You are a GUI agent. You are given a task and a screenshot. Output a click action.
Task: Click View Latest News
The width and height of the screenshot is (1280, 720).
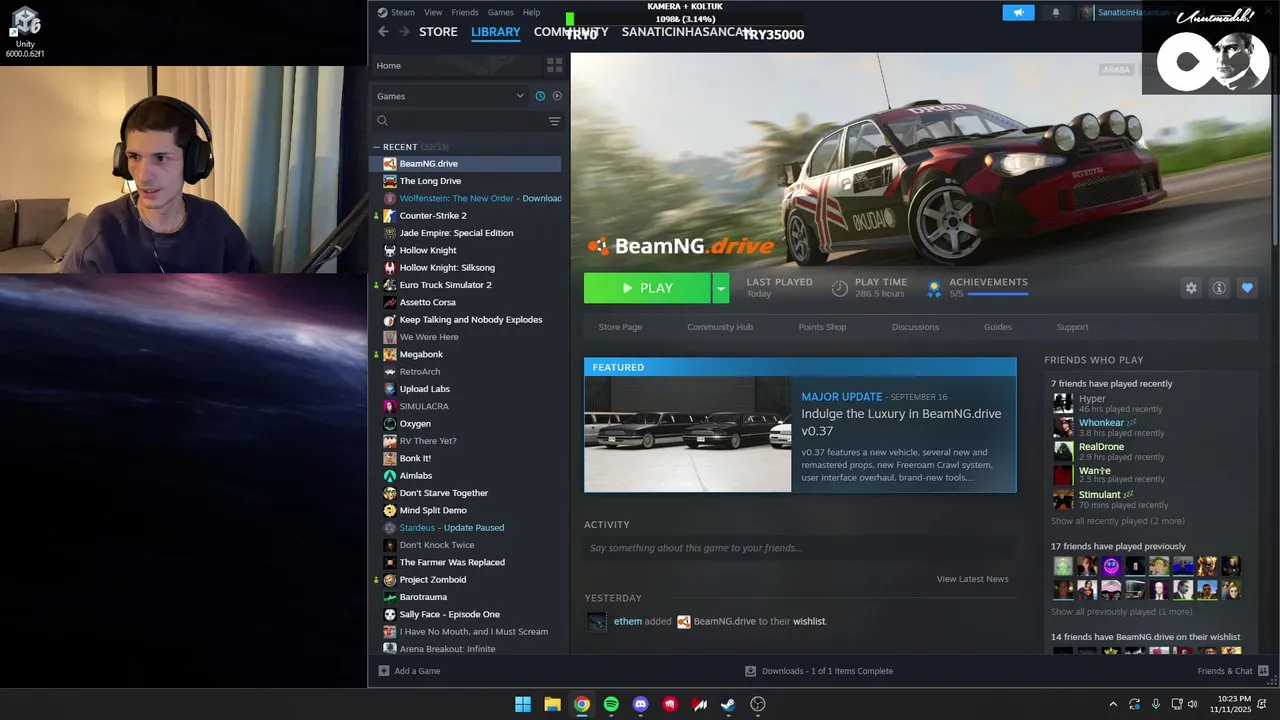[972, 579]
